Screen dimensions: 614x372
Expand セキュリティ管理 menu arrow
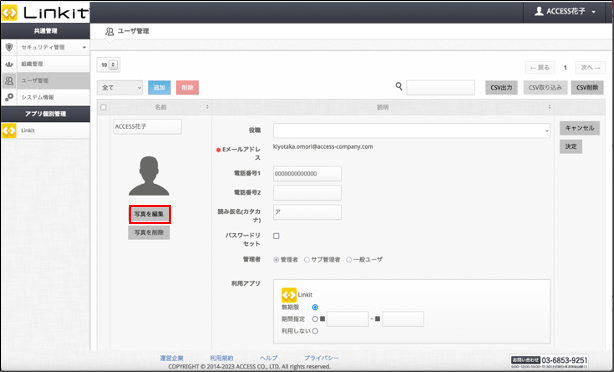pyautogui.click(x=84, y=48)
